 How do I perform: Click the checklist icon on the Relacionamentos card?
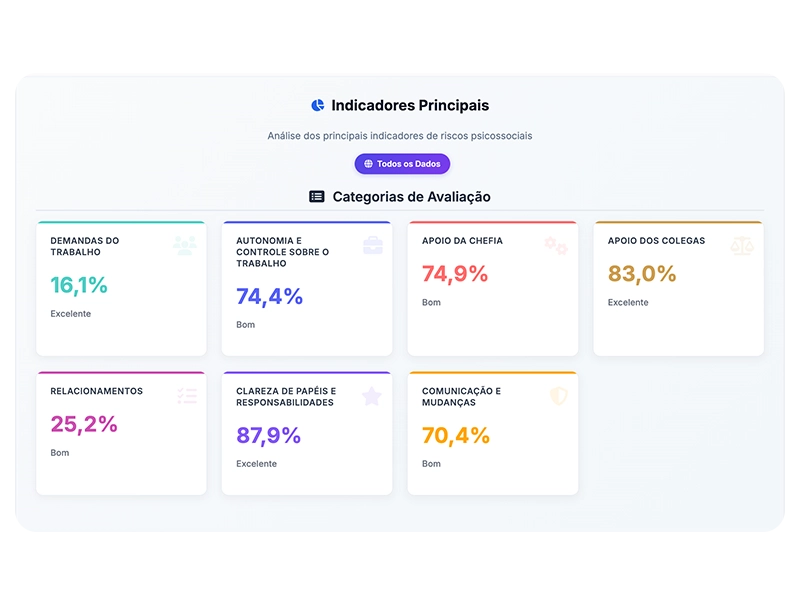coord(187,396)
